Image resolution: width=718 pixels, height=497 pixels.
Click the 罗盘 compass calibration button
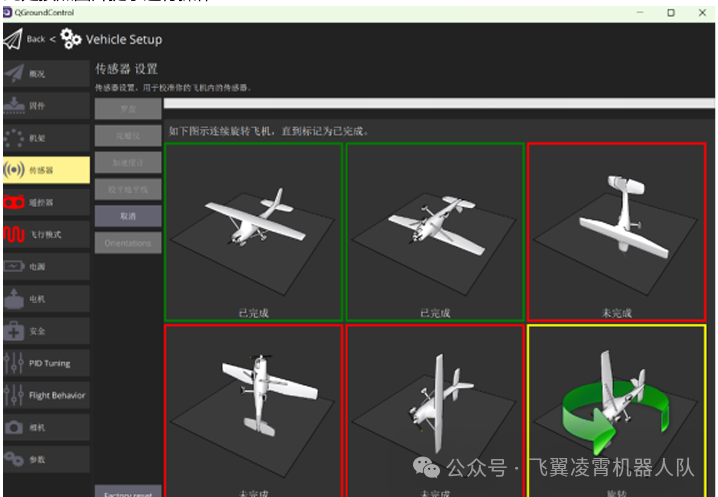[128, 108]
